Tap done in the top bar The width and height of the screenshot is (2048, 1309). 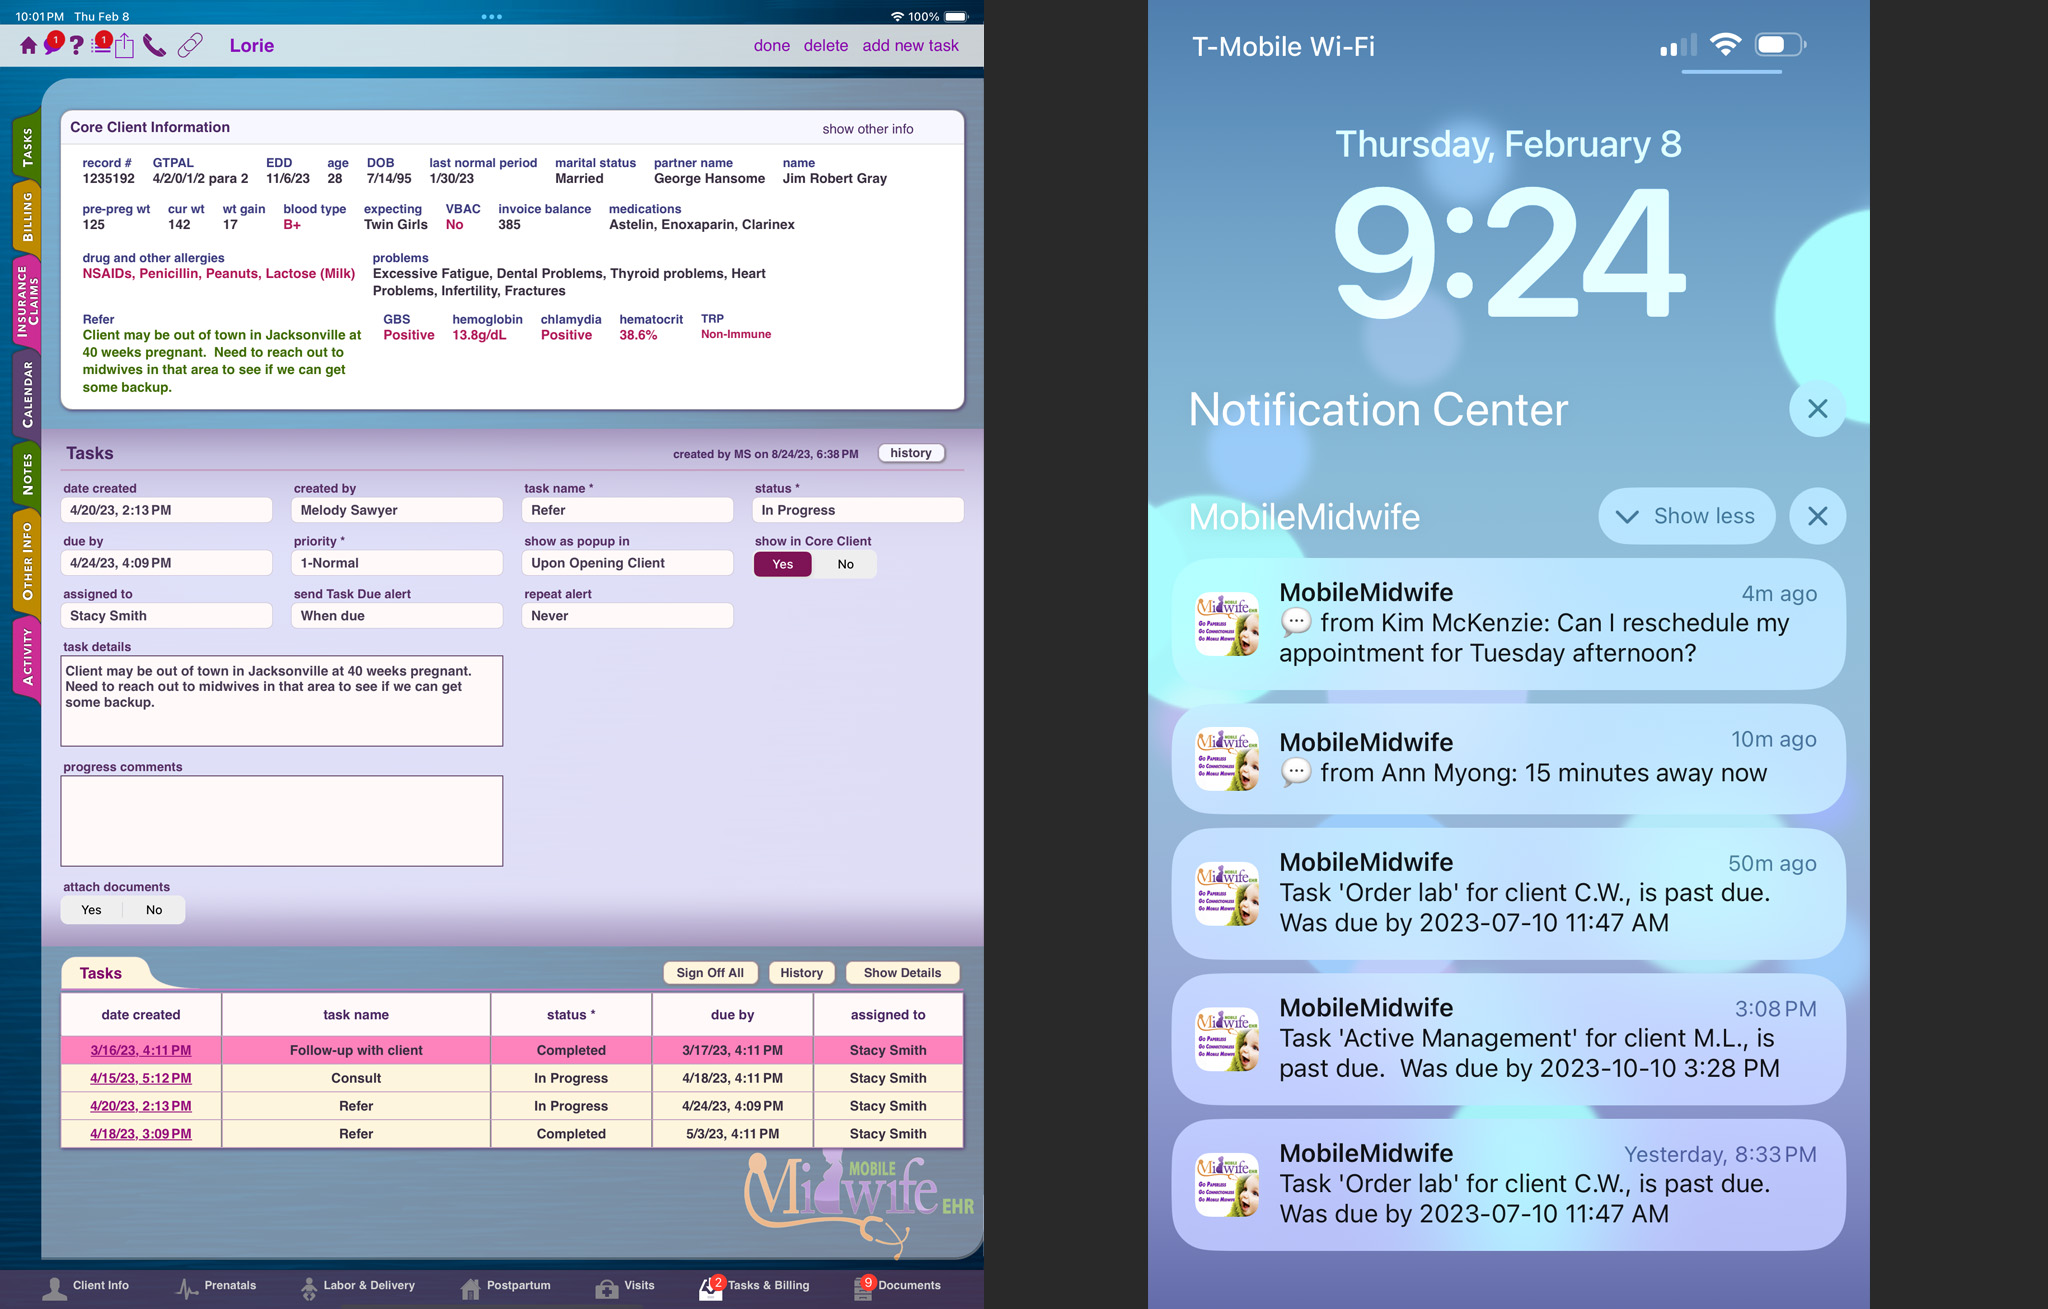click(772, 46)
